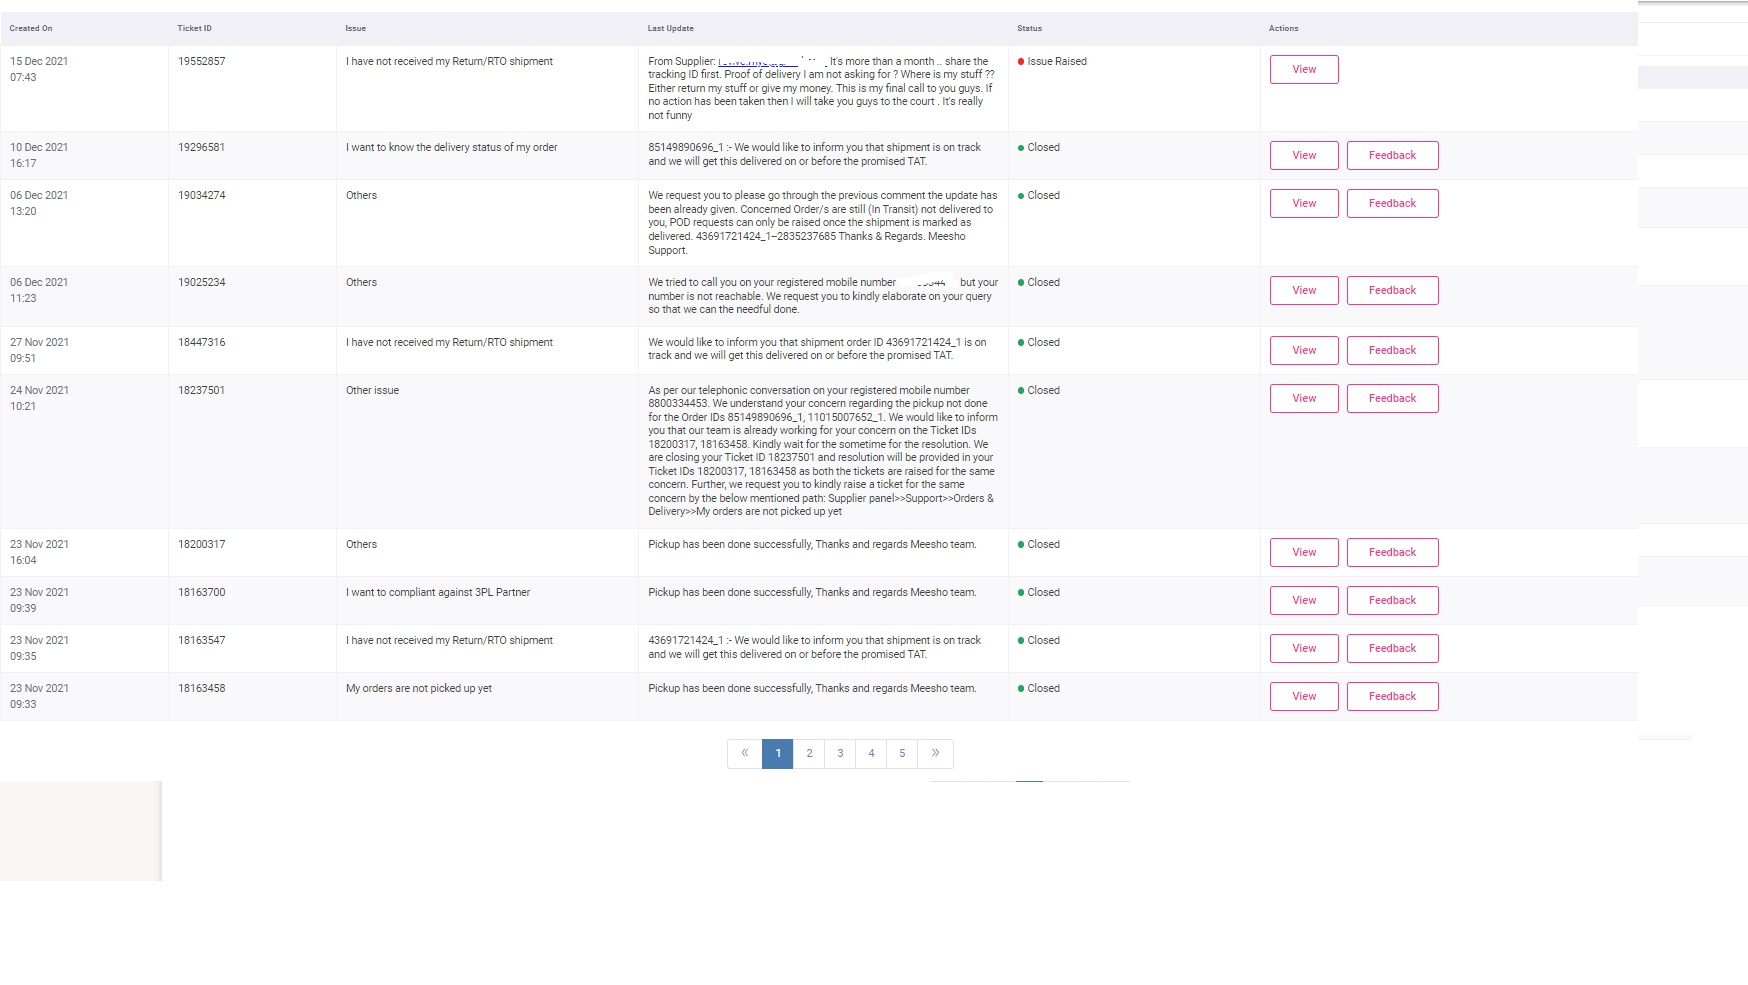Click the supplier email link in last update

tap(757, 62)
